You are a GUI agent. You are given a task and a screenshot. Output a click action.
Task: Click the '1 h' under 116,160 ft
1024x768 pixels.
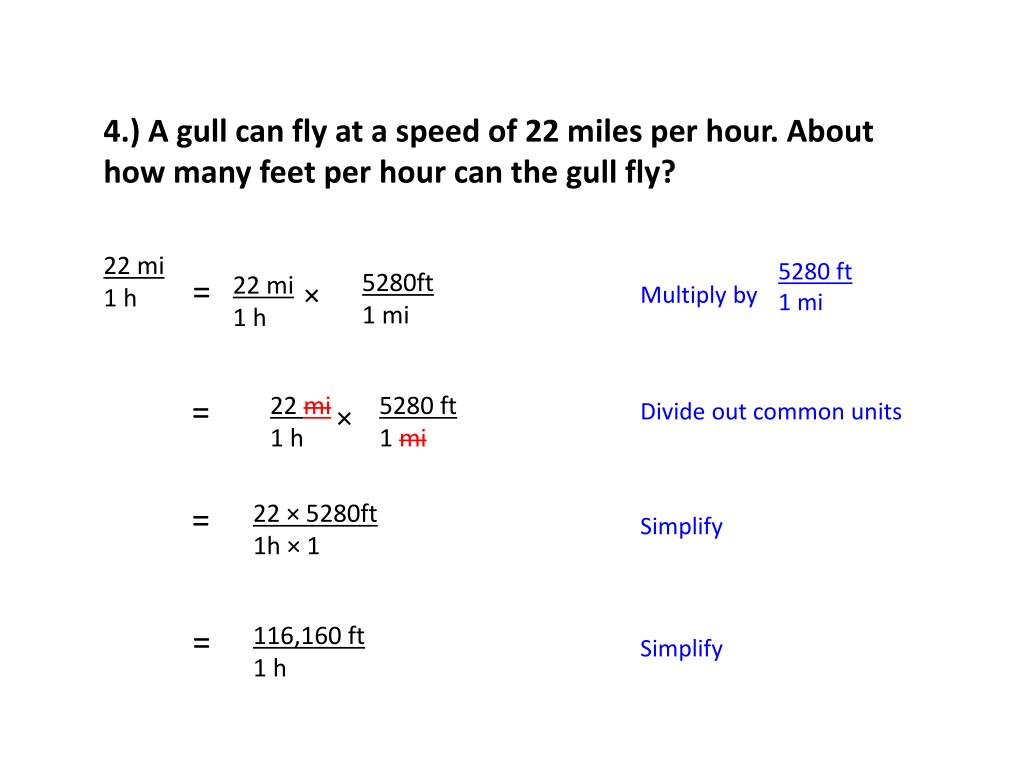(269, 668)
